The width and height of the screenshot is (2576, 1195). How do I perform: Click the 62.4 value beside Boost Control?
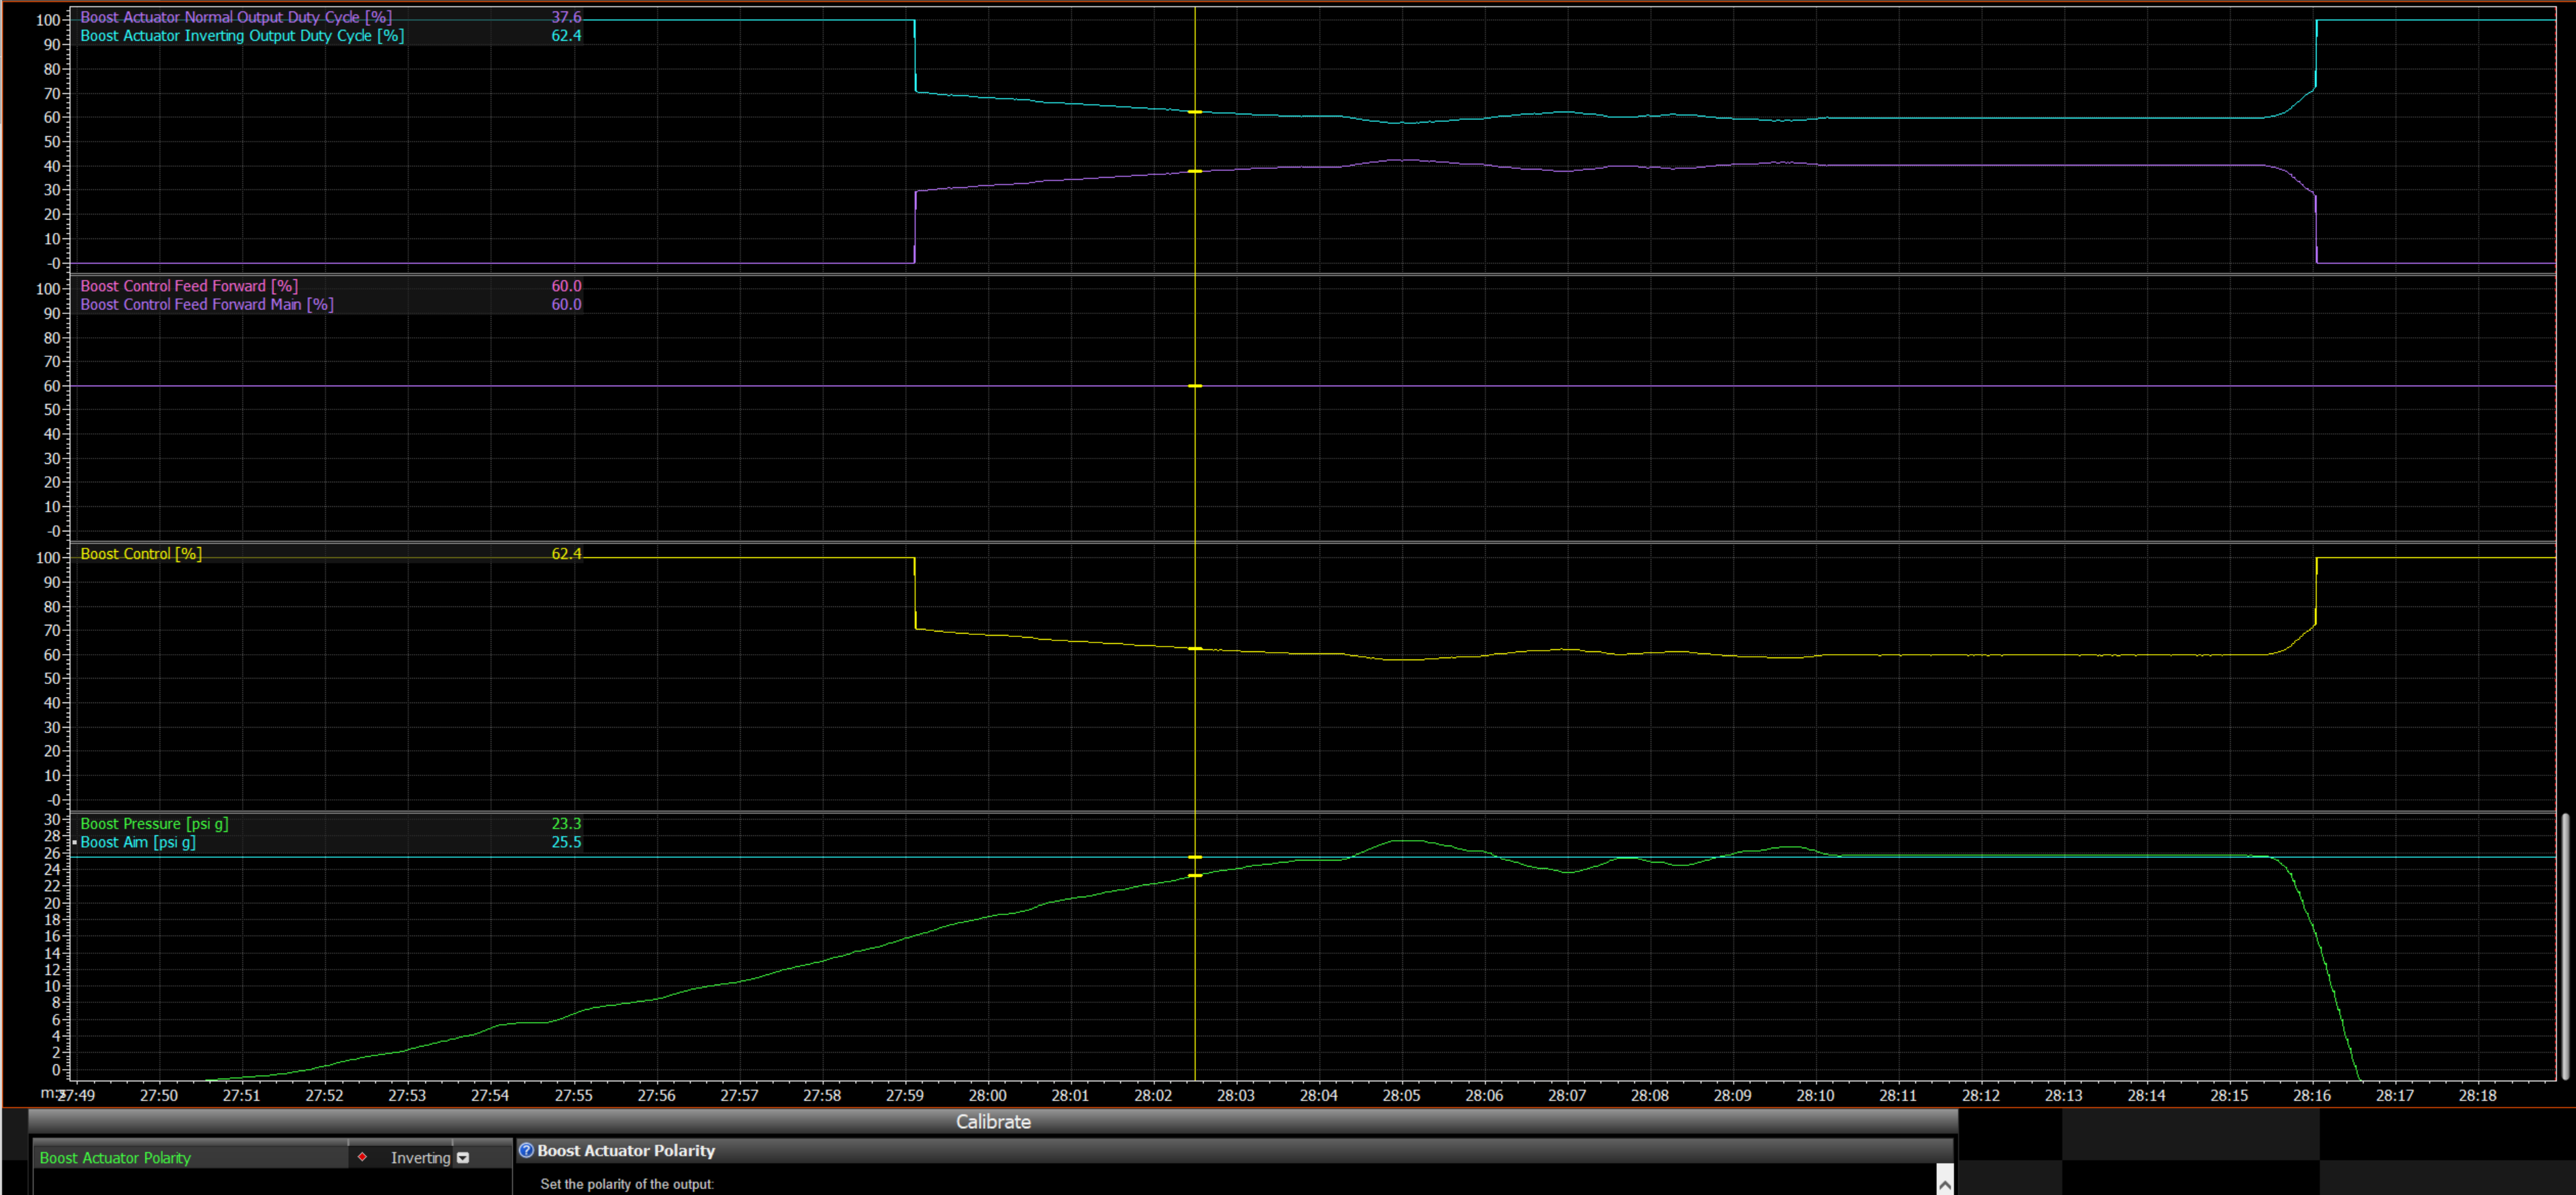pyautogui.click(x=566, y=554)
